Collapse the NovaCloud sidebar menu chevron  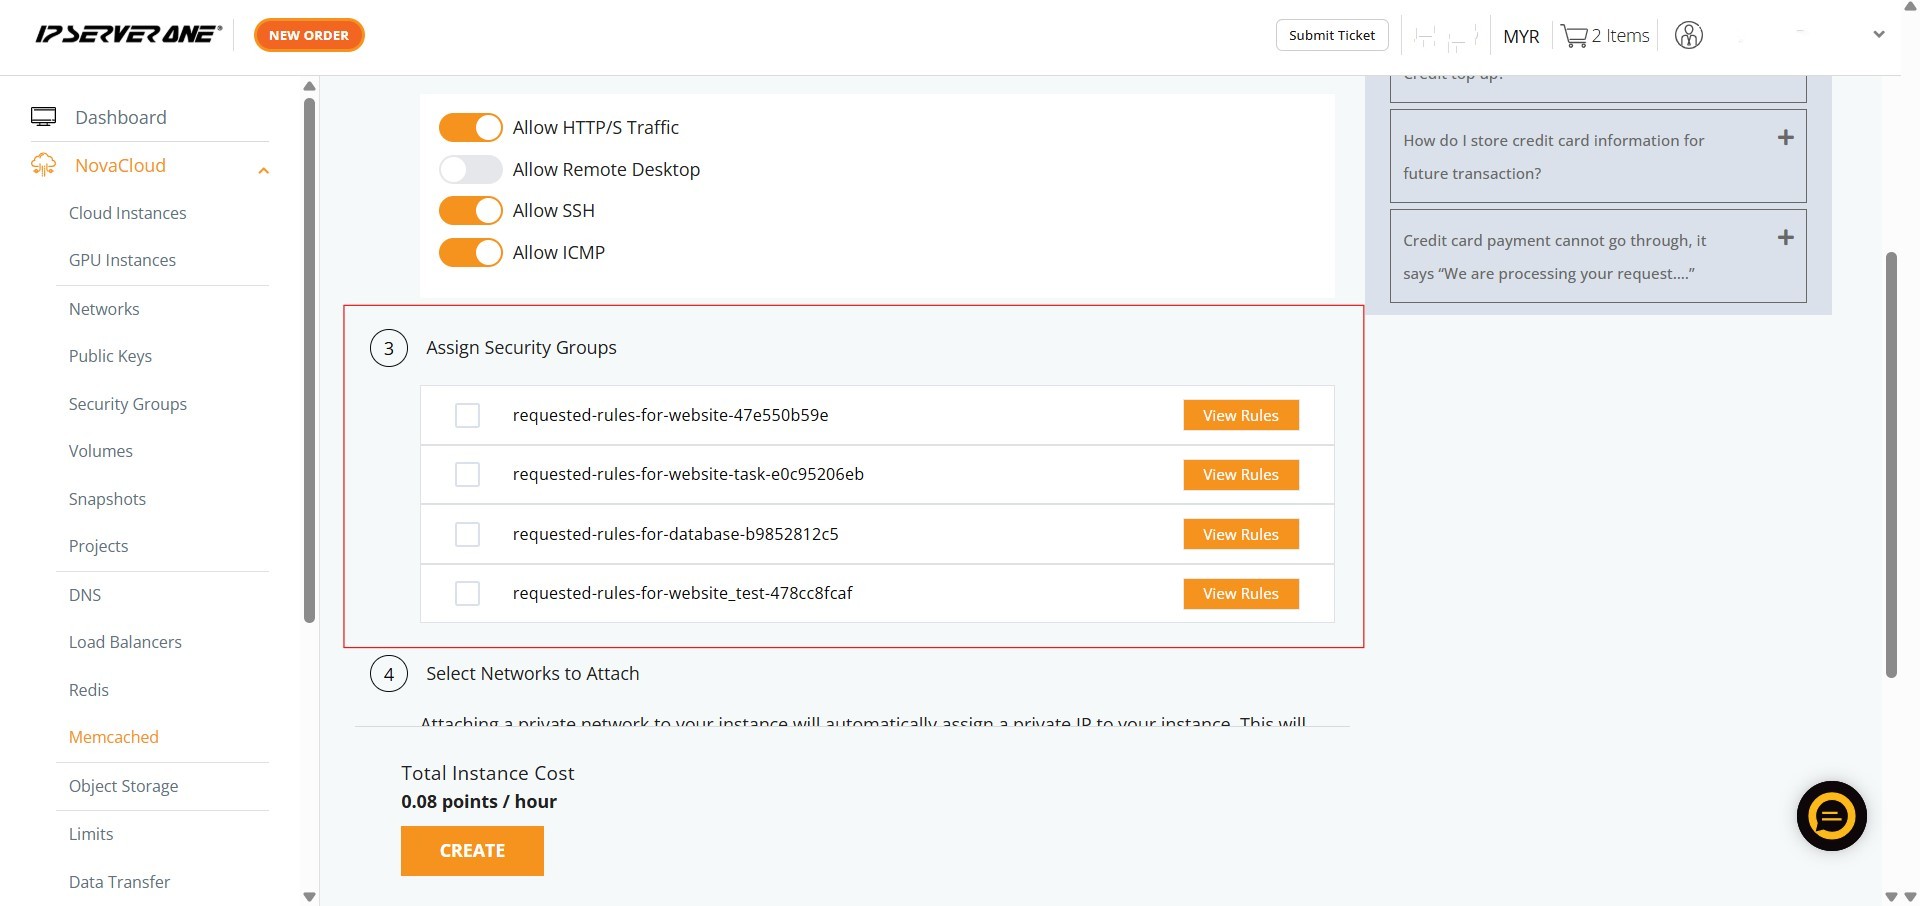263,171
